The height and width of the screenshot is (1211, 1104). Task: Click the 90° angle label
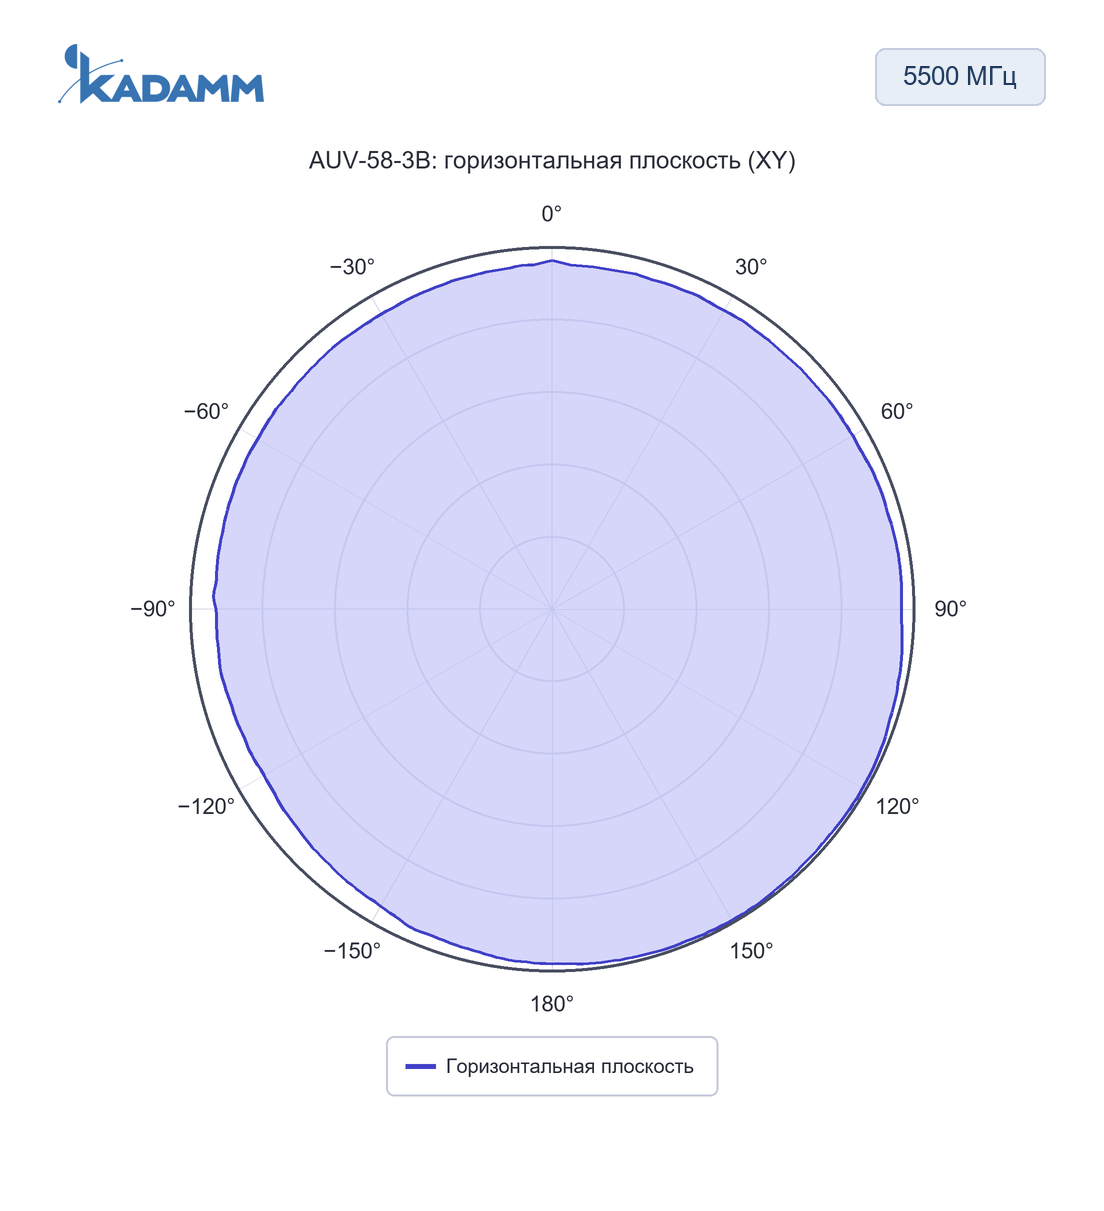tap(950, 609)
